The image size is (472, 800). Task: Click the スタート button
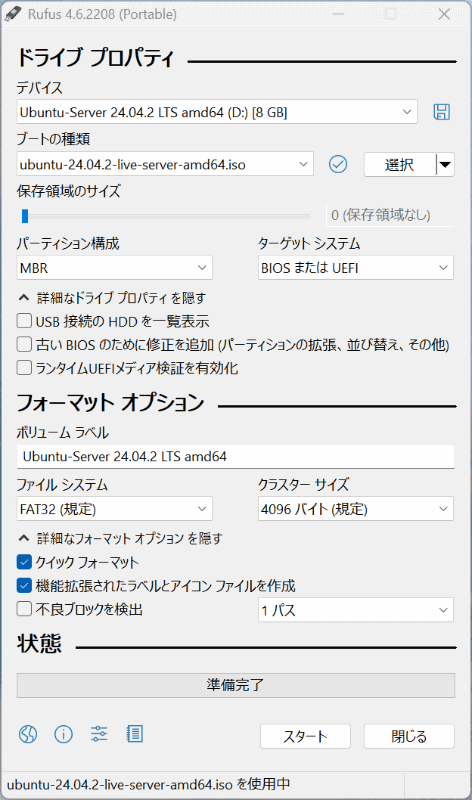coord(305,736)
